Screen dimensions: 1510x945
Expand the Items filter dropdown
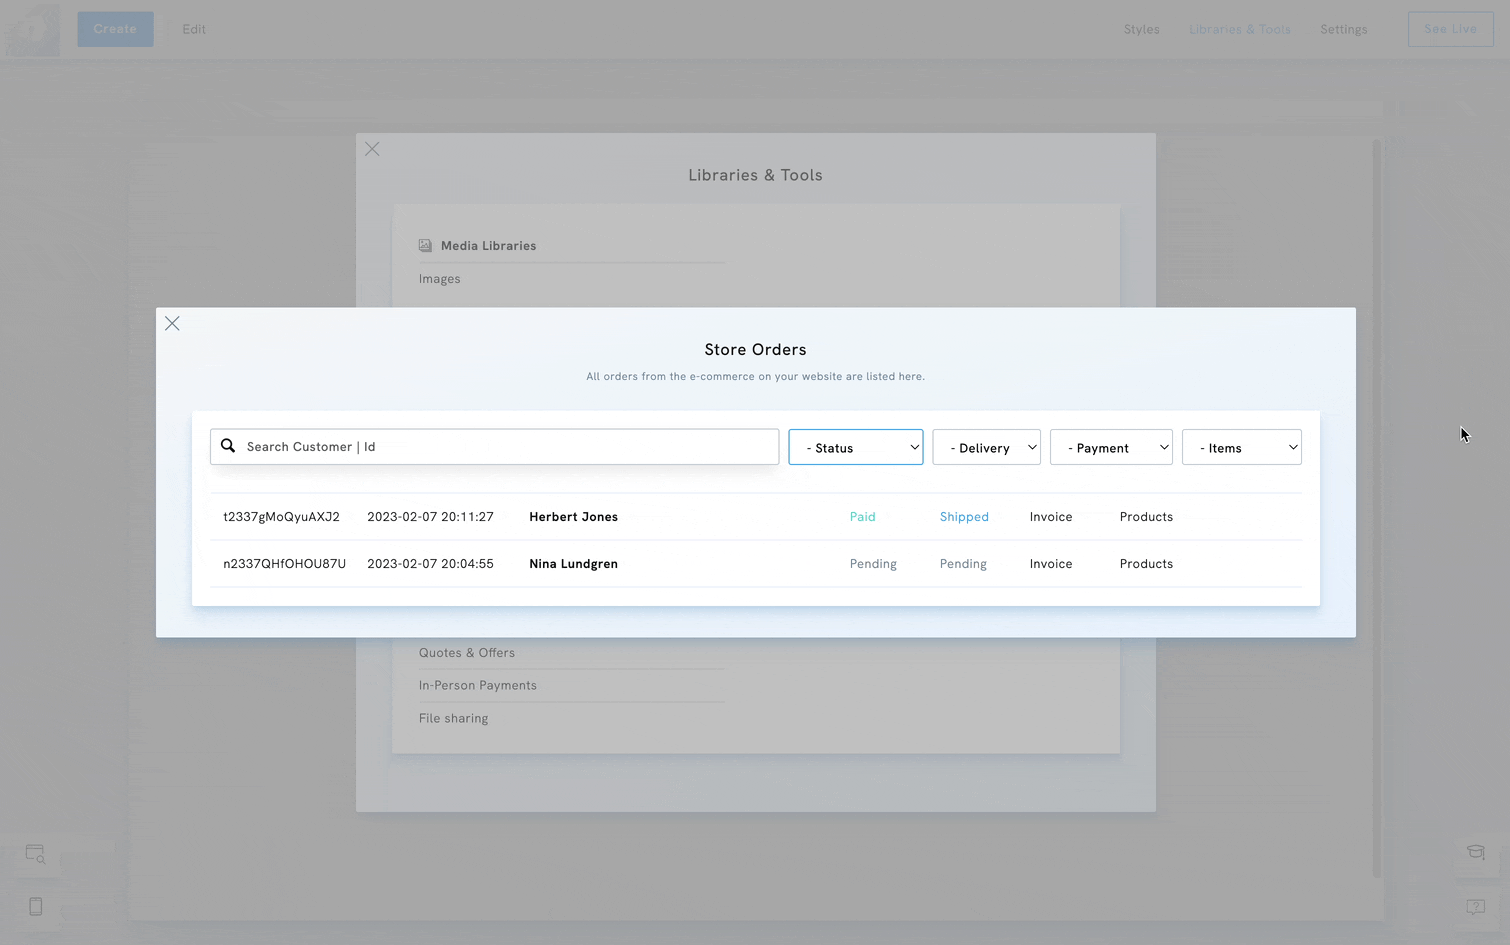pos(1241,448)
